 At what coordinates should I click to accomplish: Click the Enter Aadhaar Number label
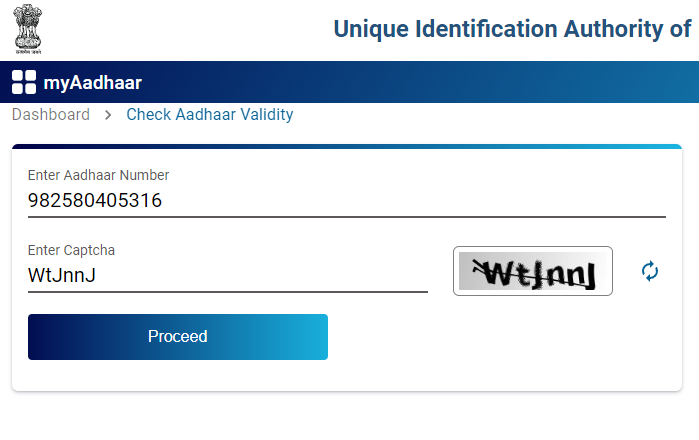98,175
